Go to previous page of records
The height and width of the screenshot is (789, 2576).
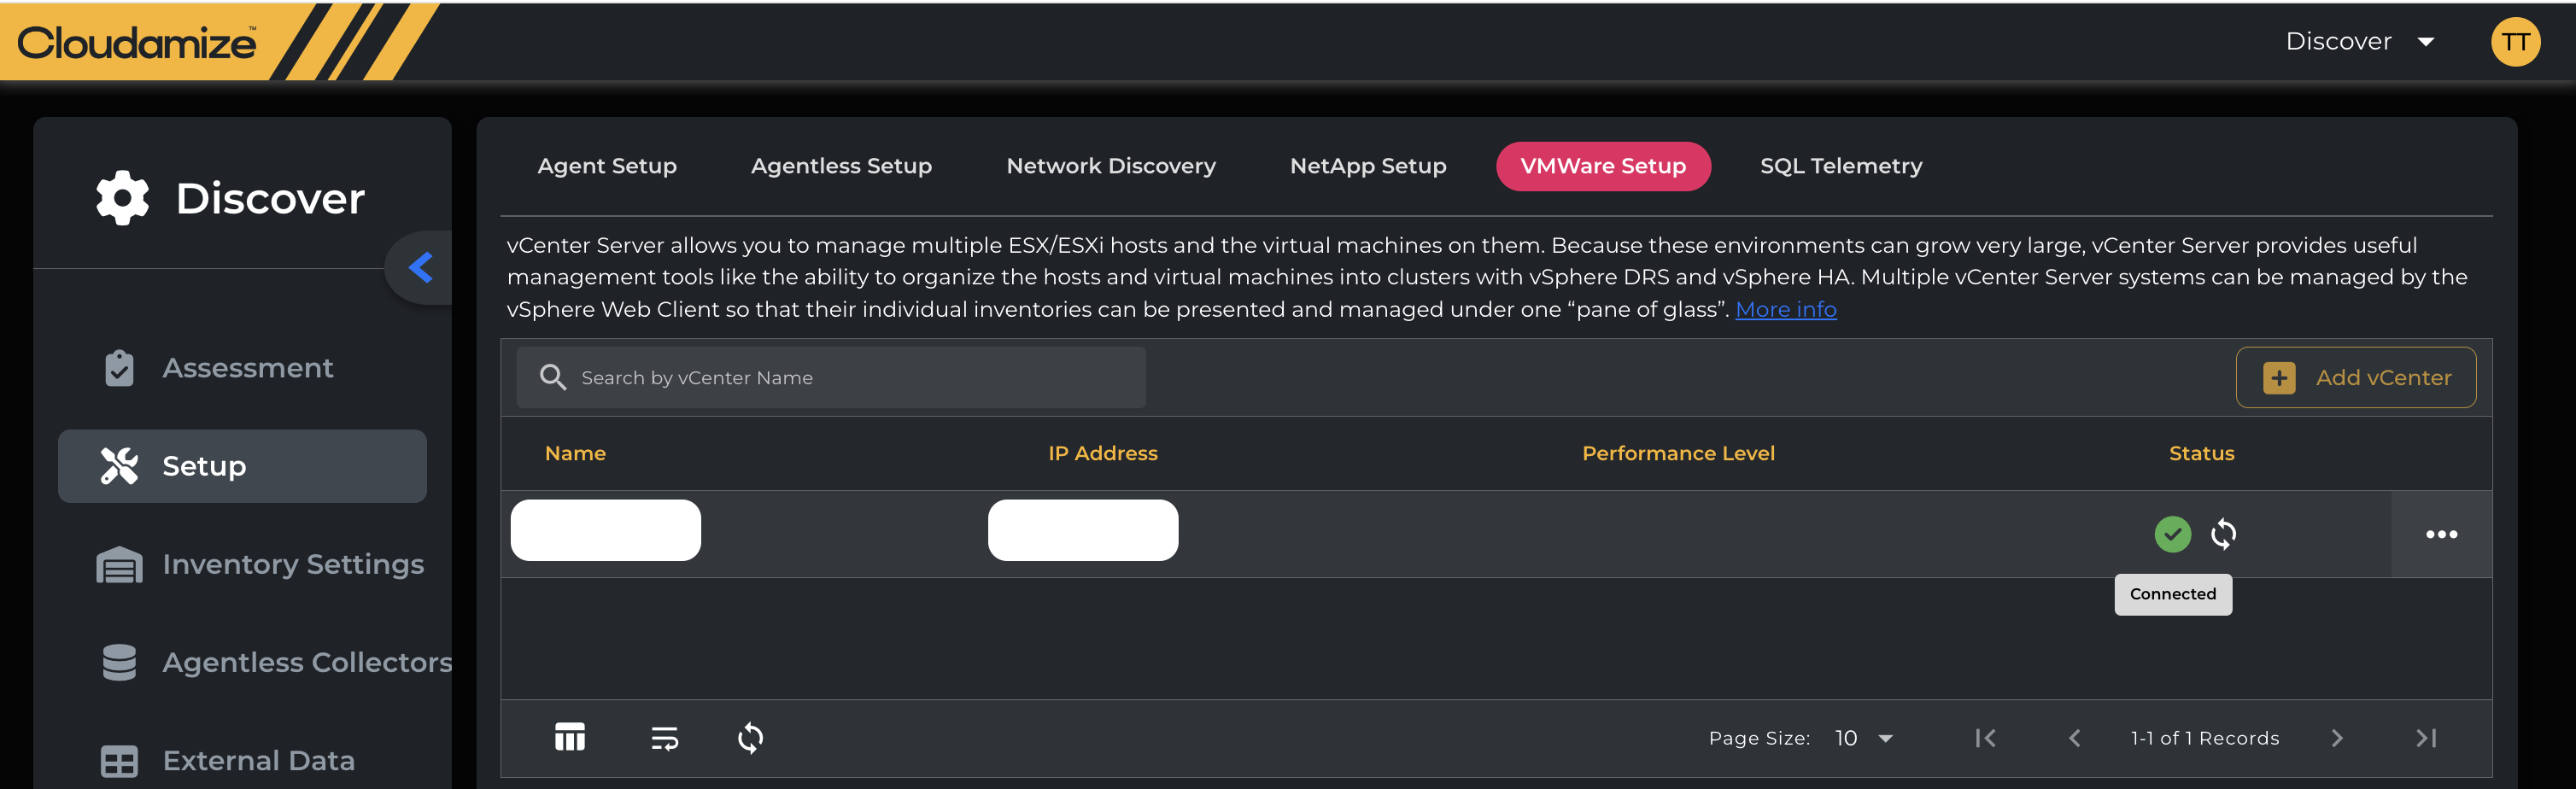click(x=2075, y=738)
